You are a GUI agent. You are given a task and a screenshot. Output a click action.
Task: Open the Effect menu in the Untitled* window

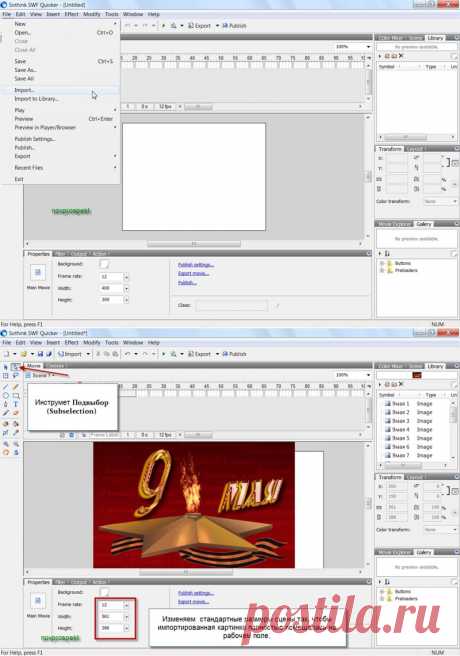72,342
